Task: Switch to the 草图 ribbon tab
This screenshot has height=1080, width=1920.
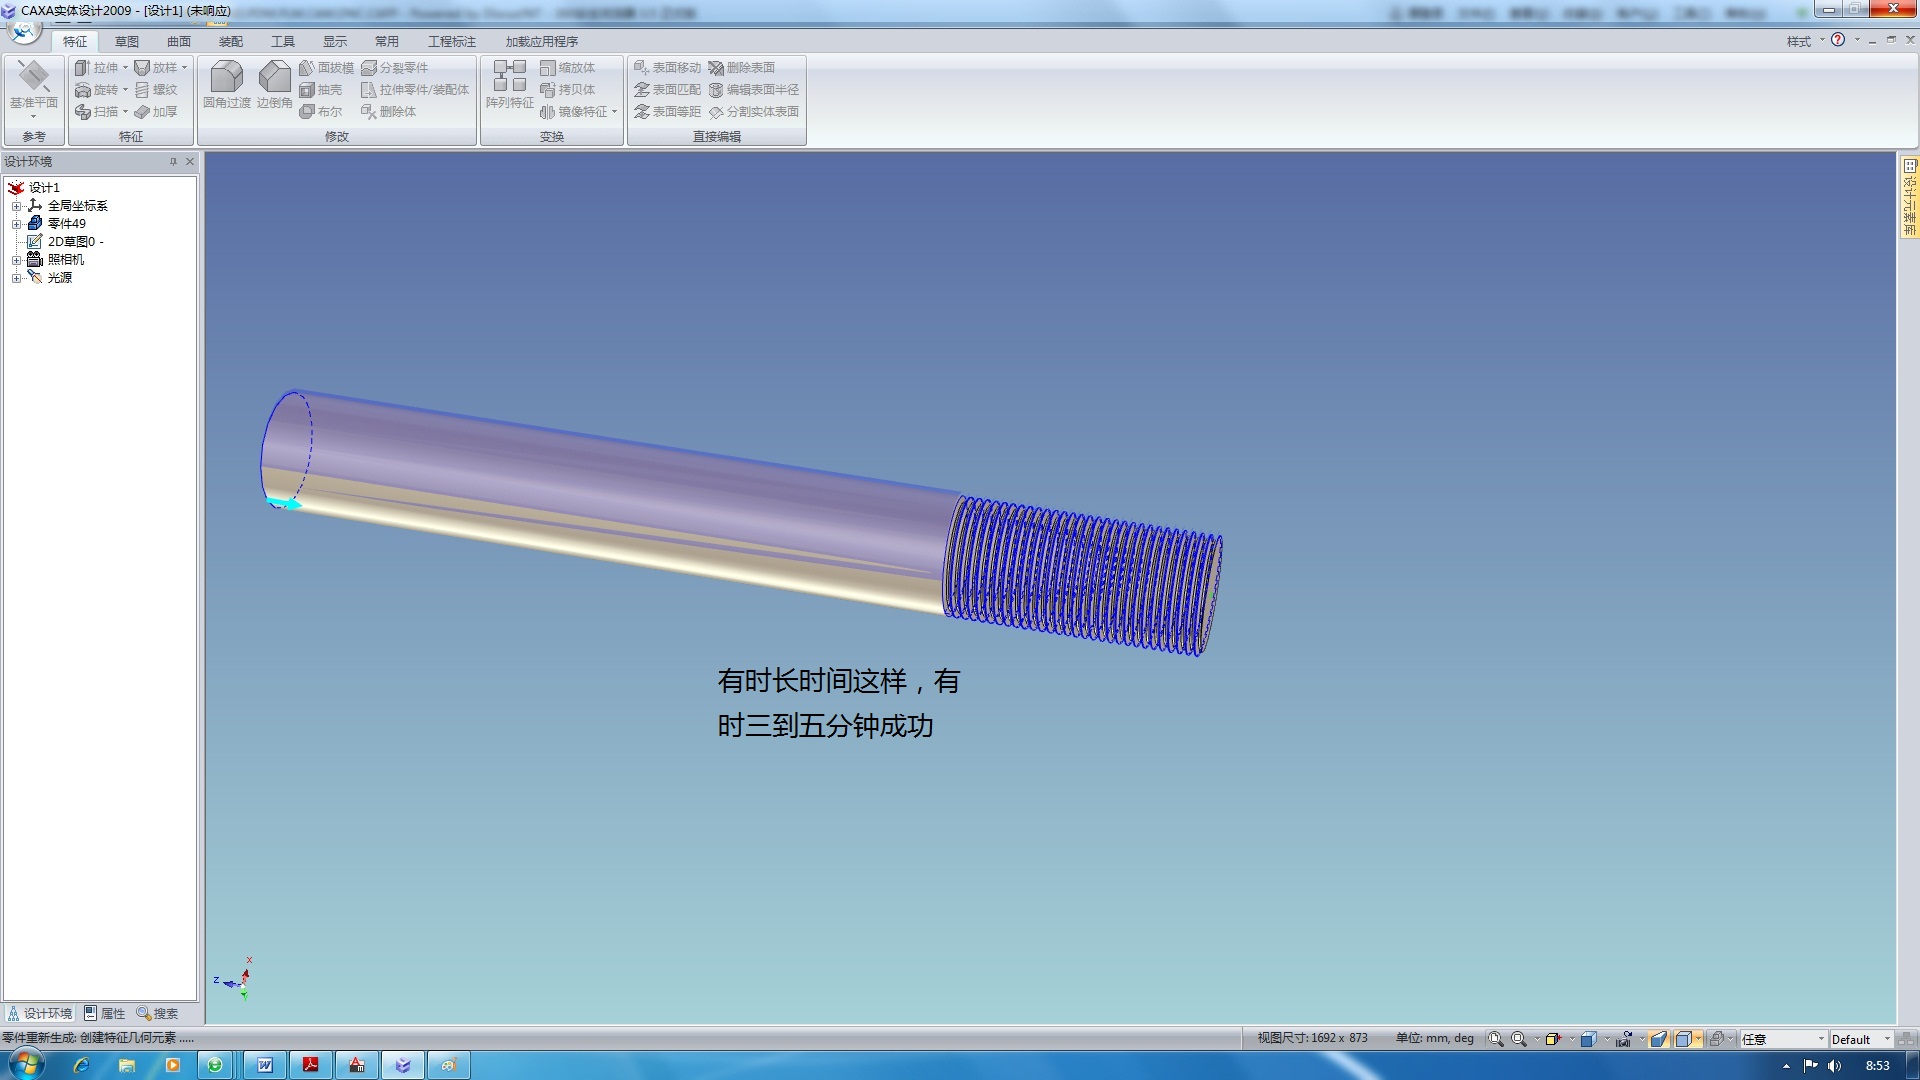Action: [127, 41]
